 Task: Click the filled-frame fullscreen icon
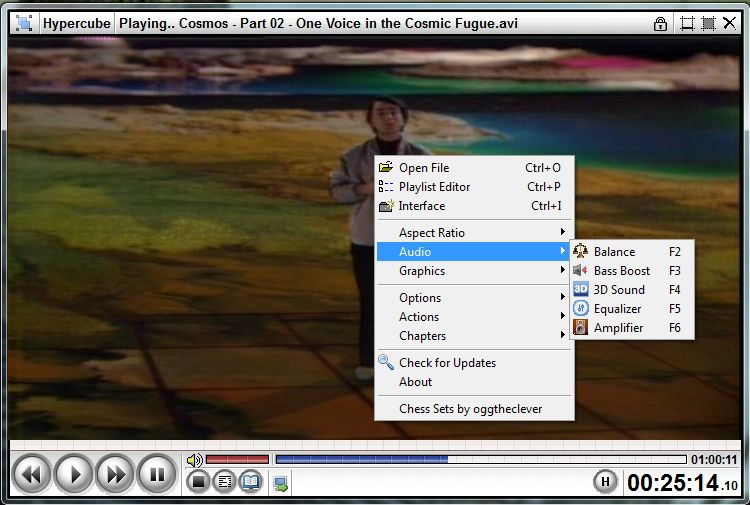pyautogui.click(x=708, y=23)
